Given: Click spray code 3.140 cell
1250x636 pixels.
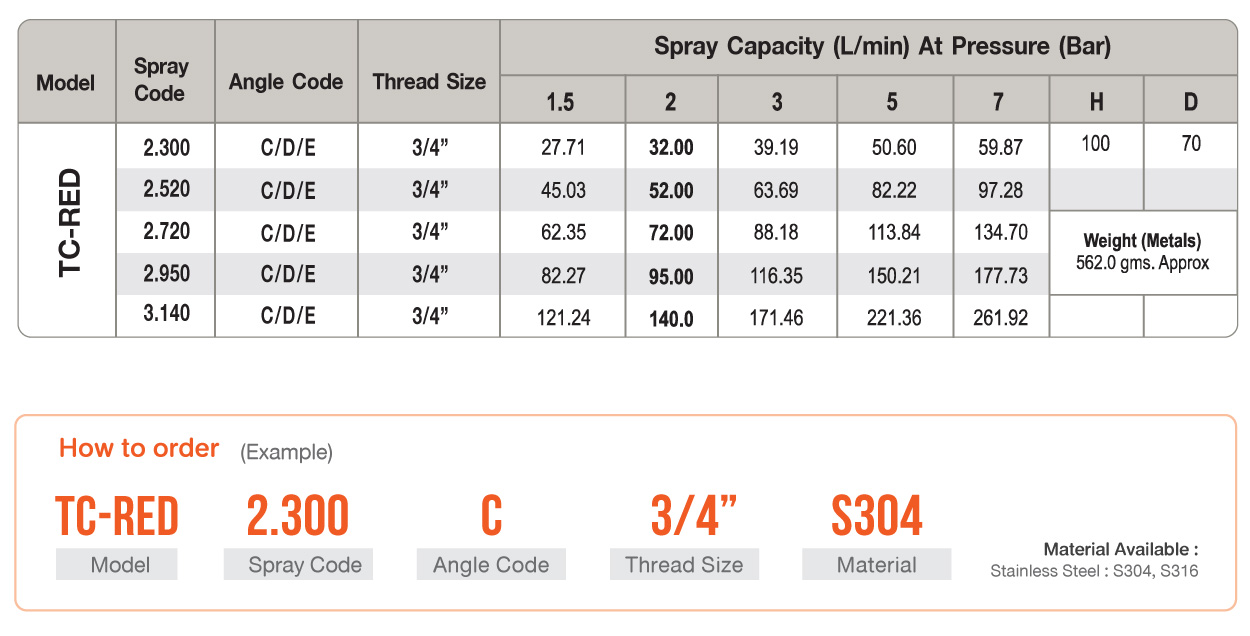Looking at the screenshot, I should pyautogui.click(x=166, y=314).
